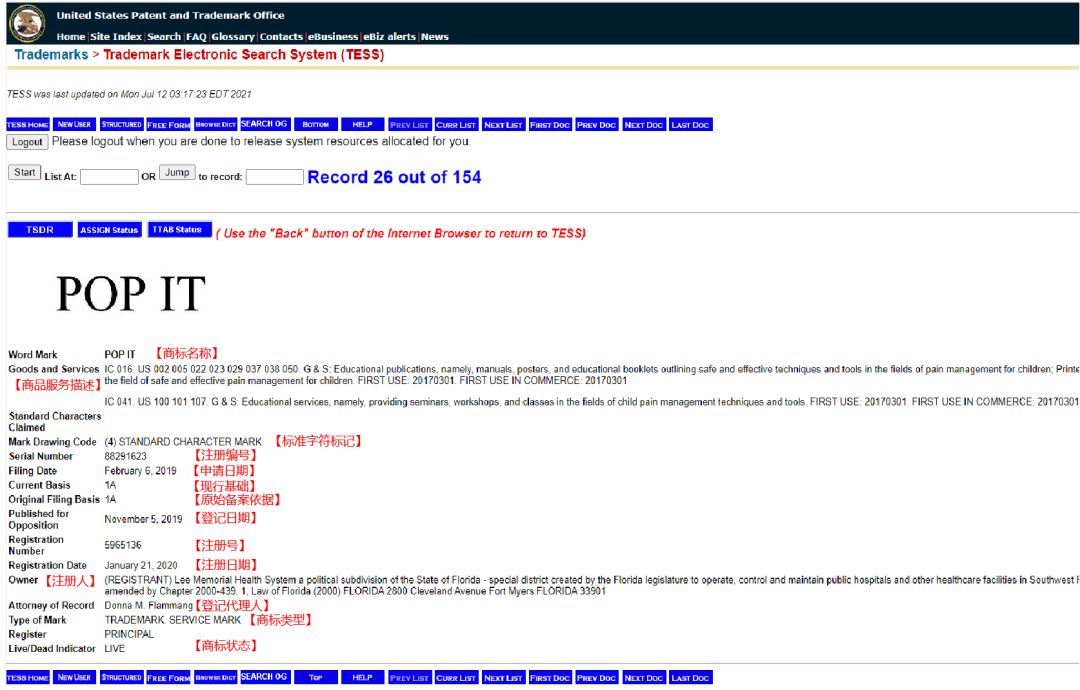Image resolution: width=1080 pixels, height=690 pixels.
Task: Click the POP IT mark image
Action: pos(131,294)
